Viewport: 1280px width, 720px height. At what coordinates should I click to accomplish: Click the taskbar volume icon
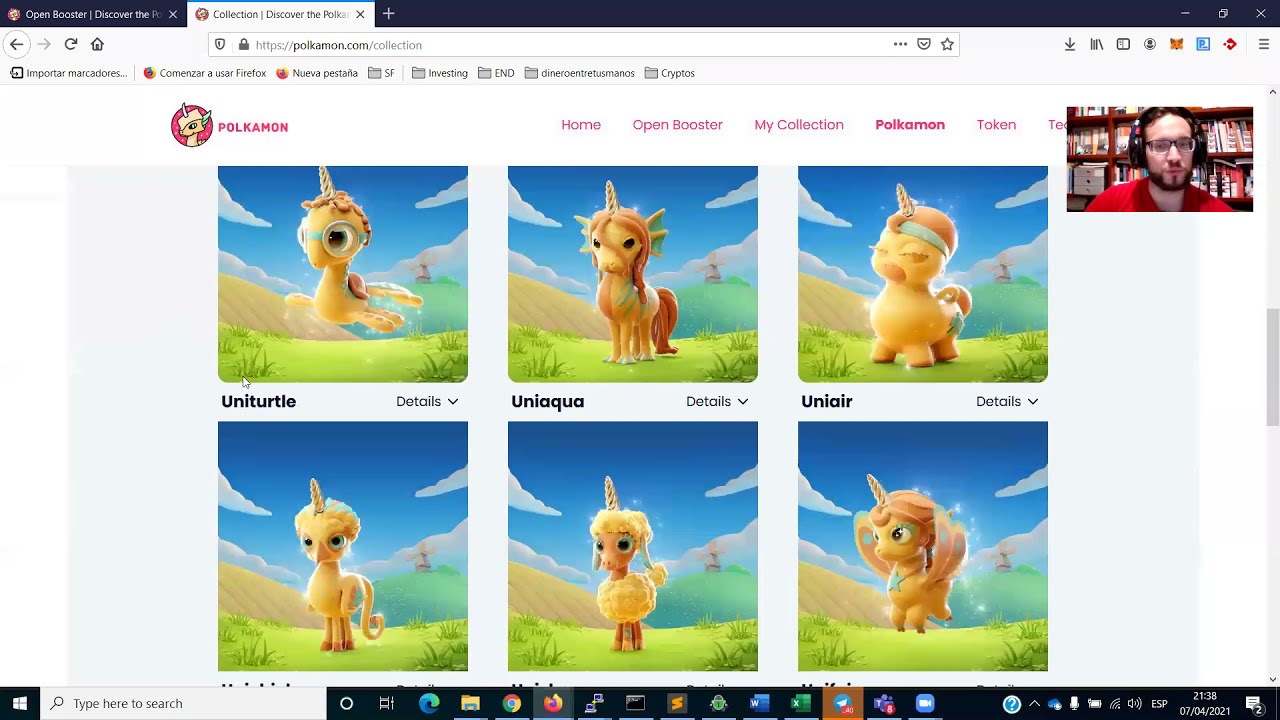pyautogui.click(x=1135, y=703)
